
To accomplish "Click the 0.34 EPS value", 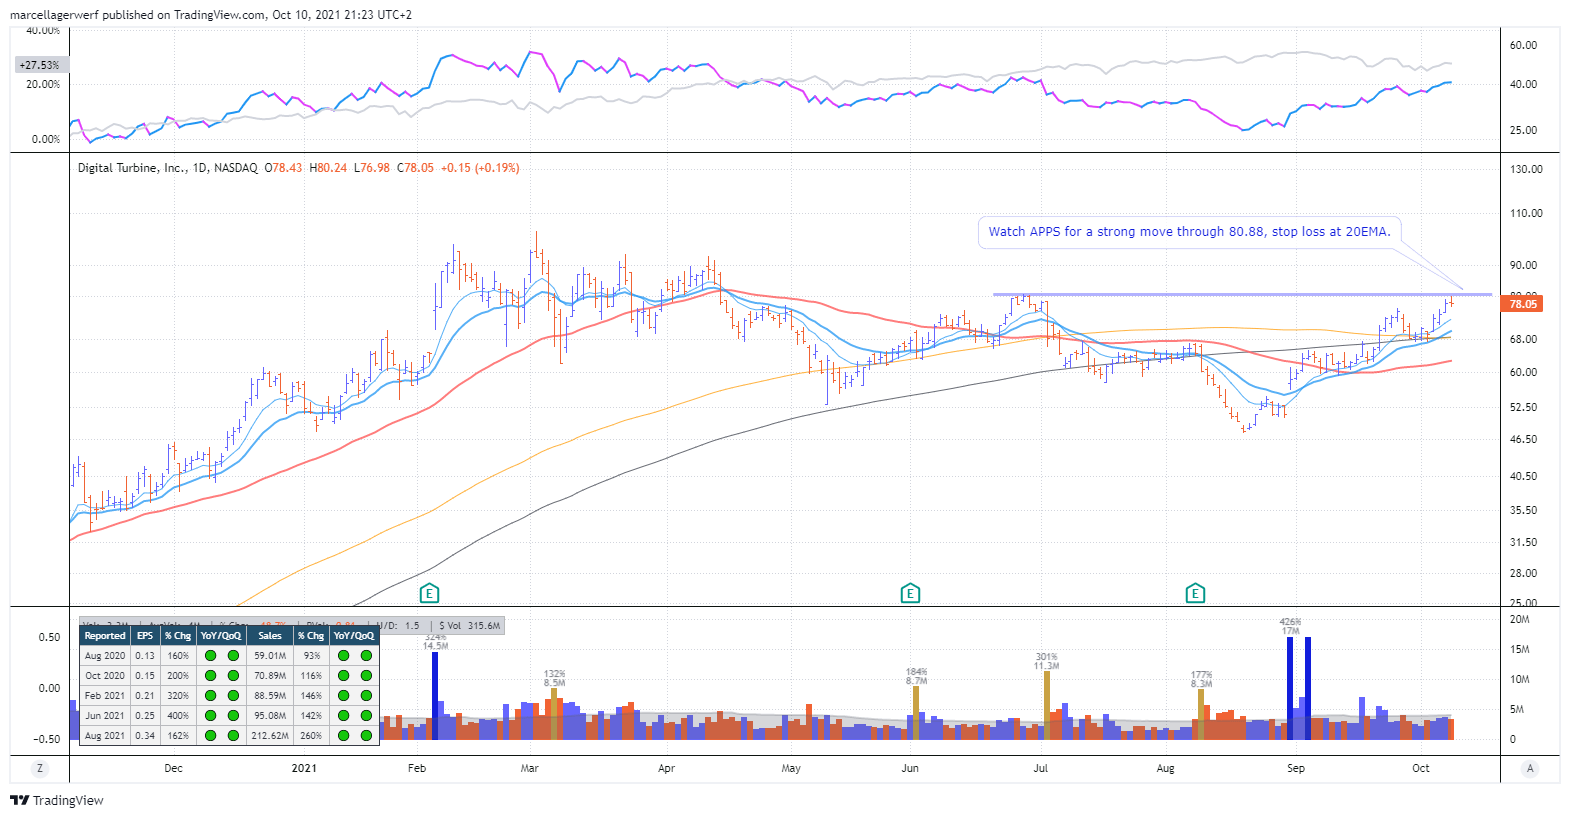I will 145,736.
